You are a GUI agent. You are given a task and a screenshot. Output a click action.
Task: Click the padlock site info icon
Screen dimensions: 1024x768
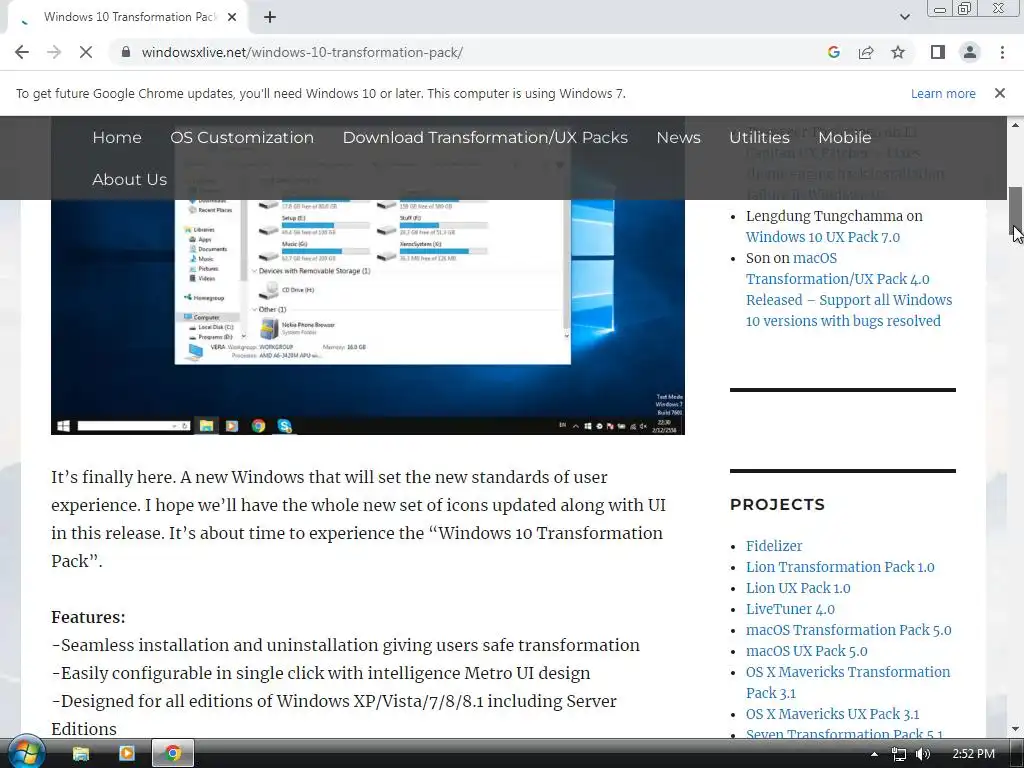coord(125,52)
